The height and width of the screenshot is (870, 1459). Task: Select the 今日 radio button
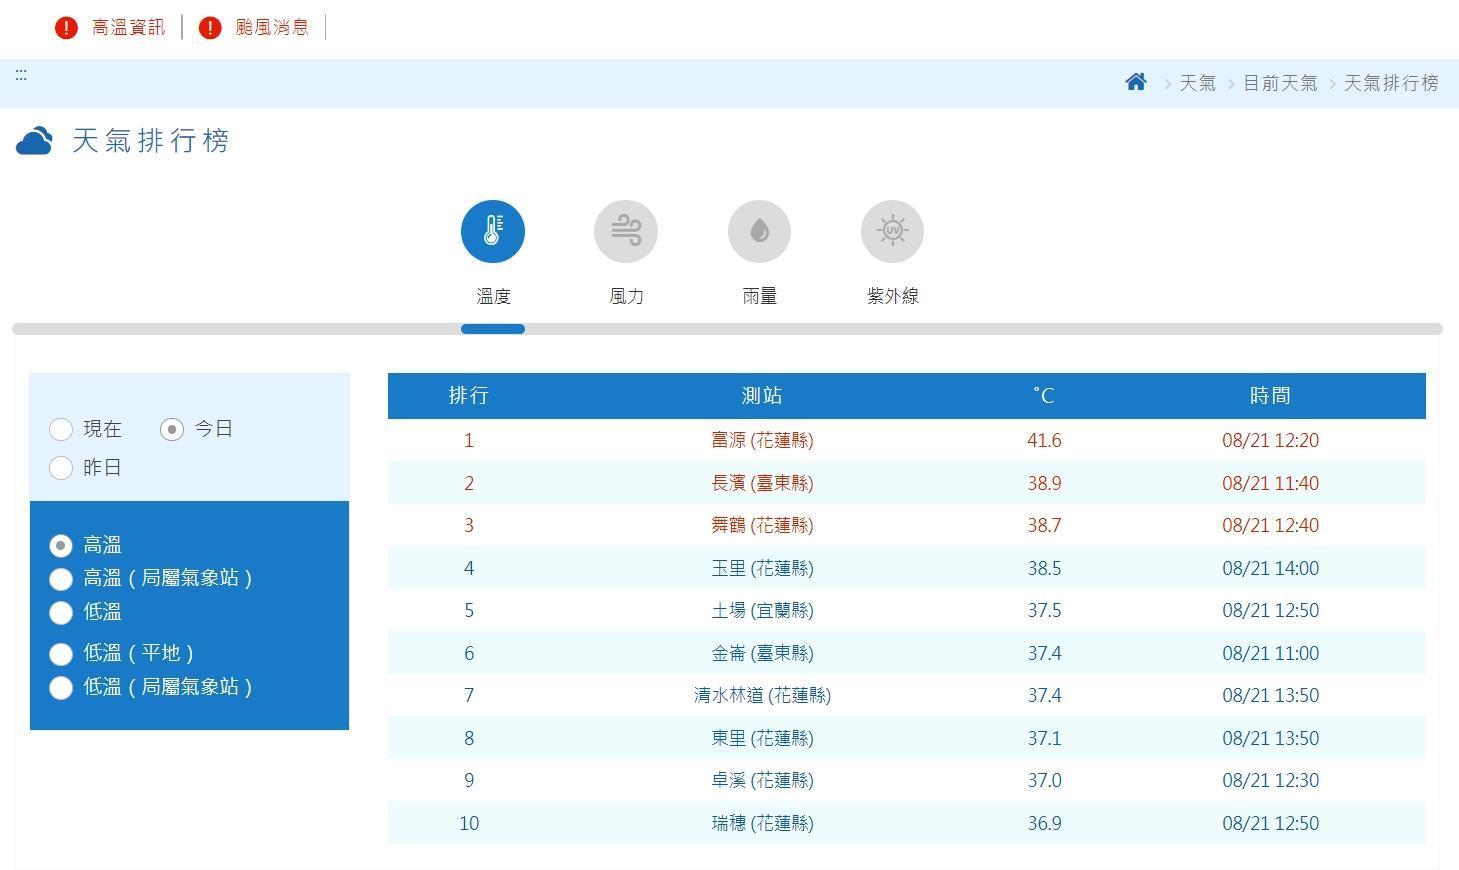click(x=172, y=429)
